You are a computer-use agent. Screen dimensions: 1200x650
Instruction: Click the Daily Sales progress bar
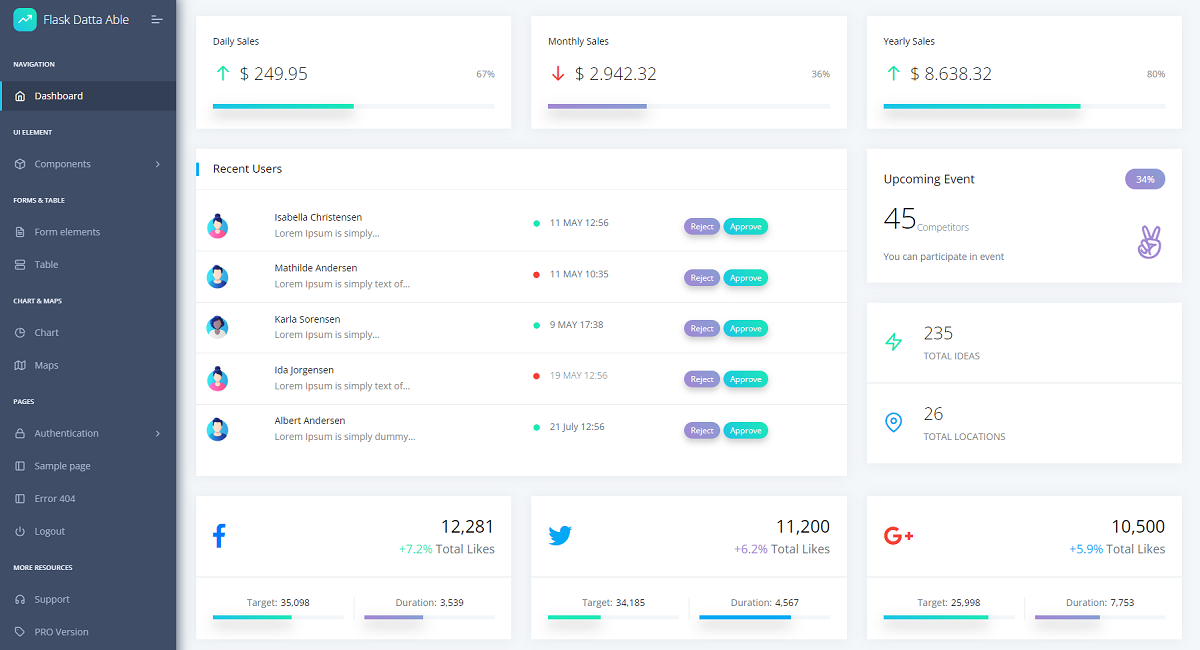click(x=354, y=106)
